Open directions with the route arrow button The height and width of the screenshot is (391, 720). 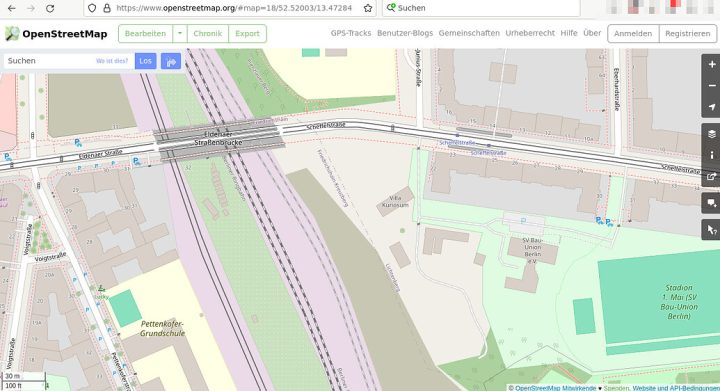click(171, 61)
